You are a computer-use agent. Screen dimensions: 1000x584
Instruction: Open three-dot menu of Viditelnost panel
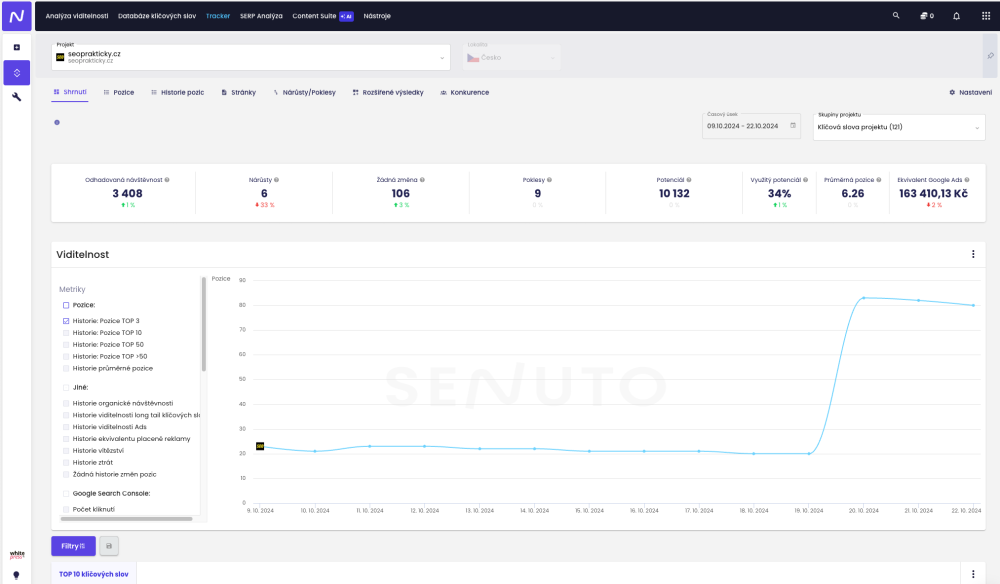coord(973,254)
